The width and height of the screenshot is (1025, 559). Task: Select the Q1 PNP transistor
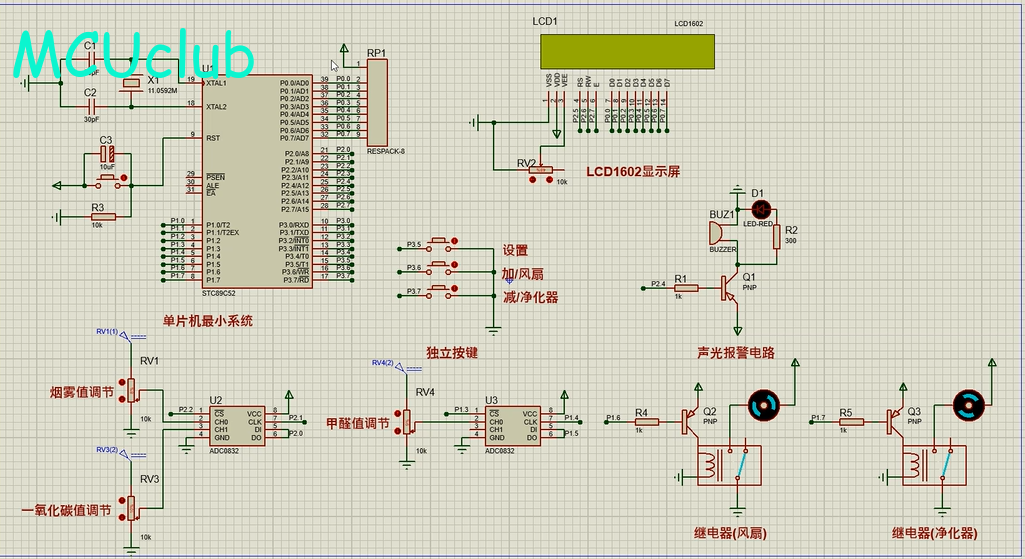coord(733,289)
